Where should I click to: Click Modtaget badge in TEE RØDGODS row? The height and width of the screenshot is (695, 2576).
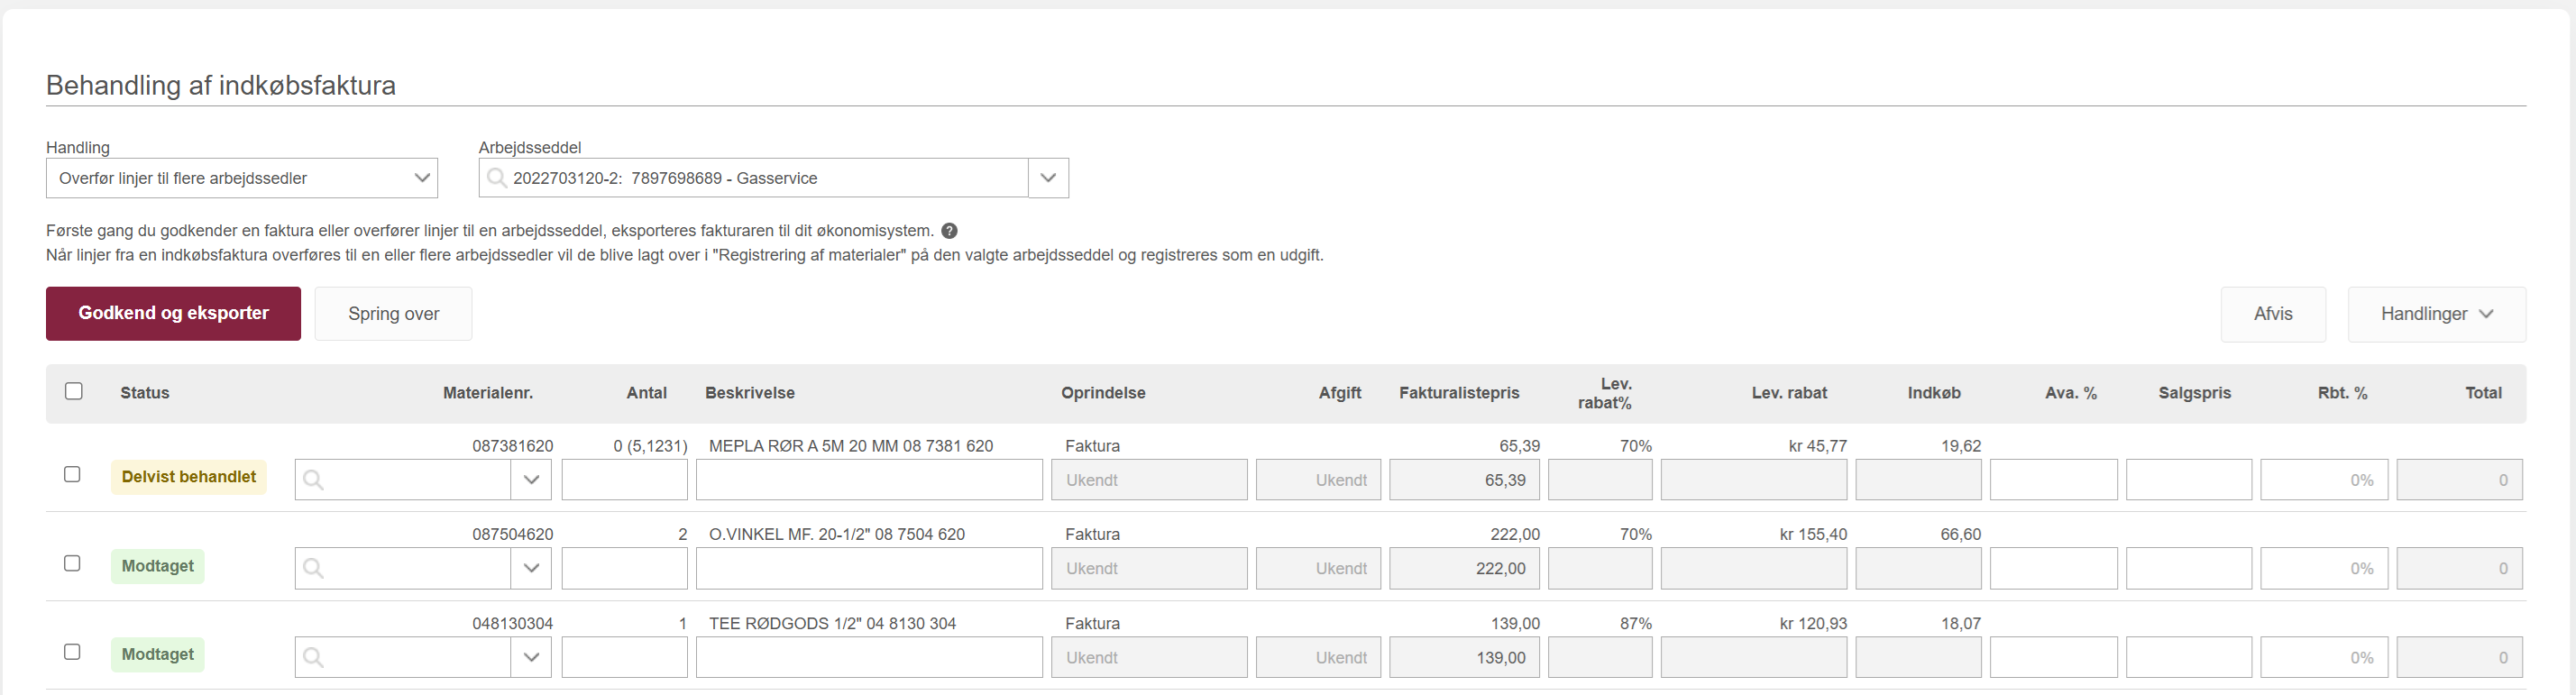coord(158,654)
